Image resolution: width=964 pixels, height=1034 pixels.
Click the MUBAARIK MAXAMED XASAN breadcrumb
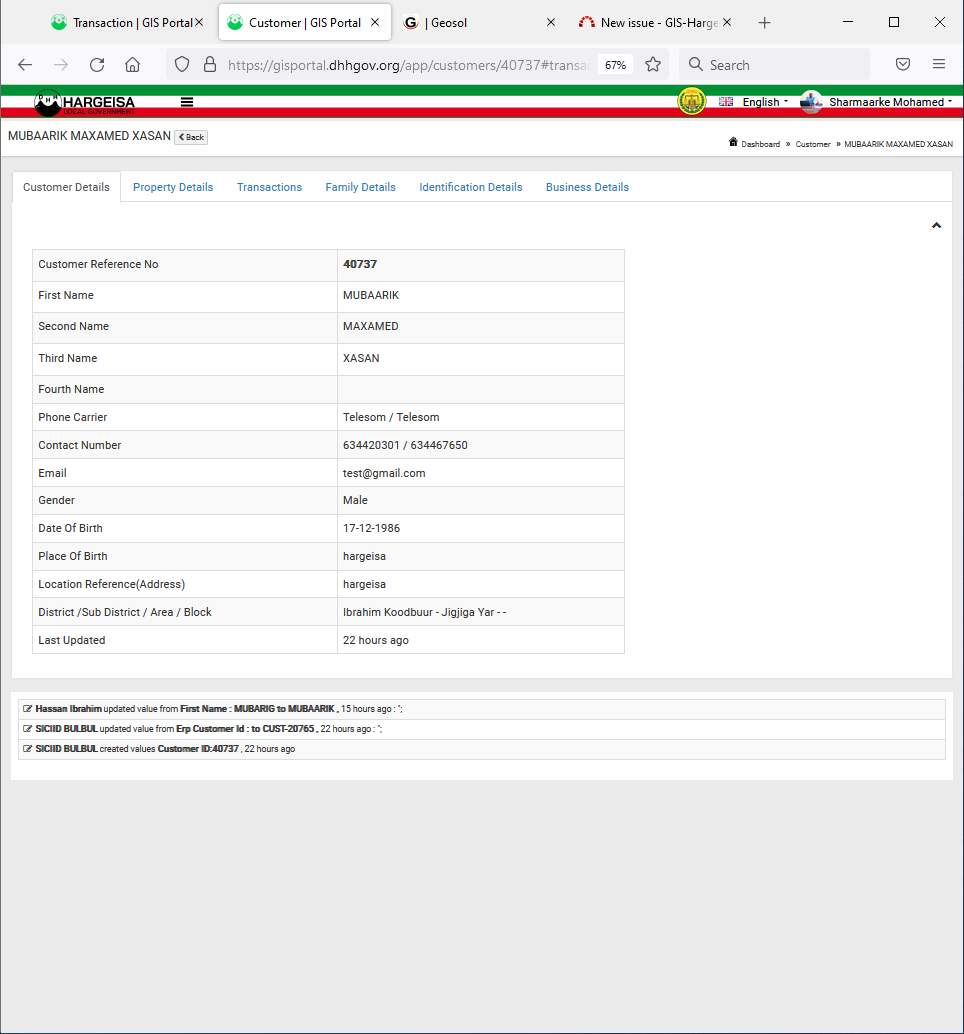898,144
